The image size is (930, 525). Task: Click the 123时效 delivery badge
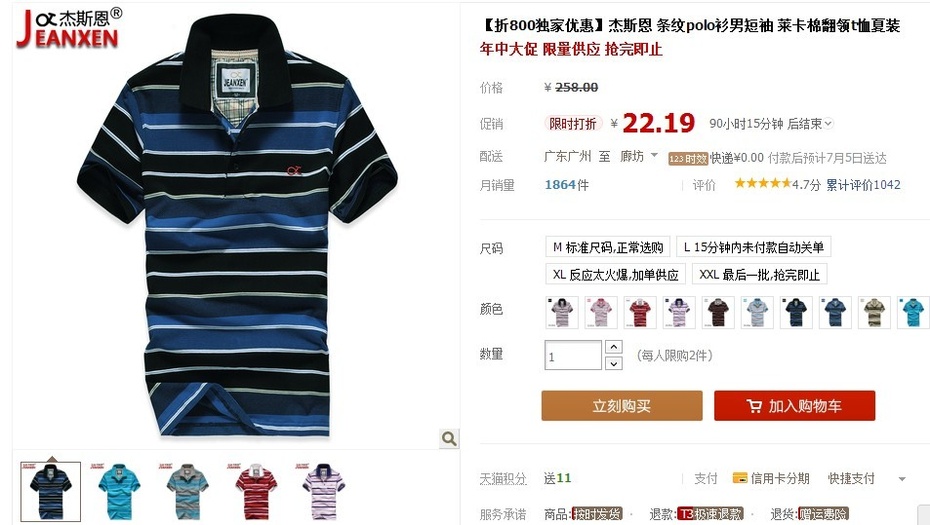coord(688,158)
